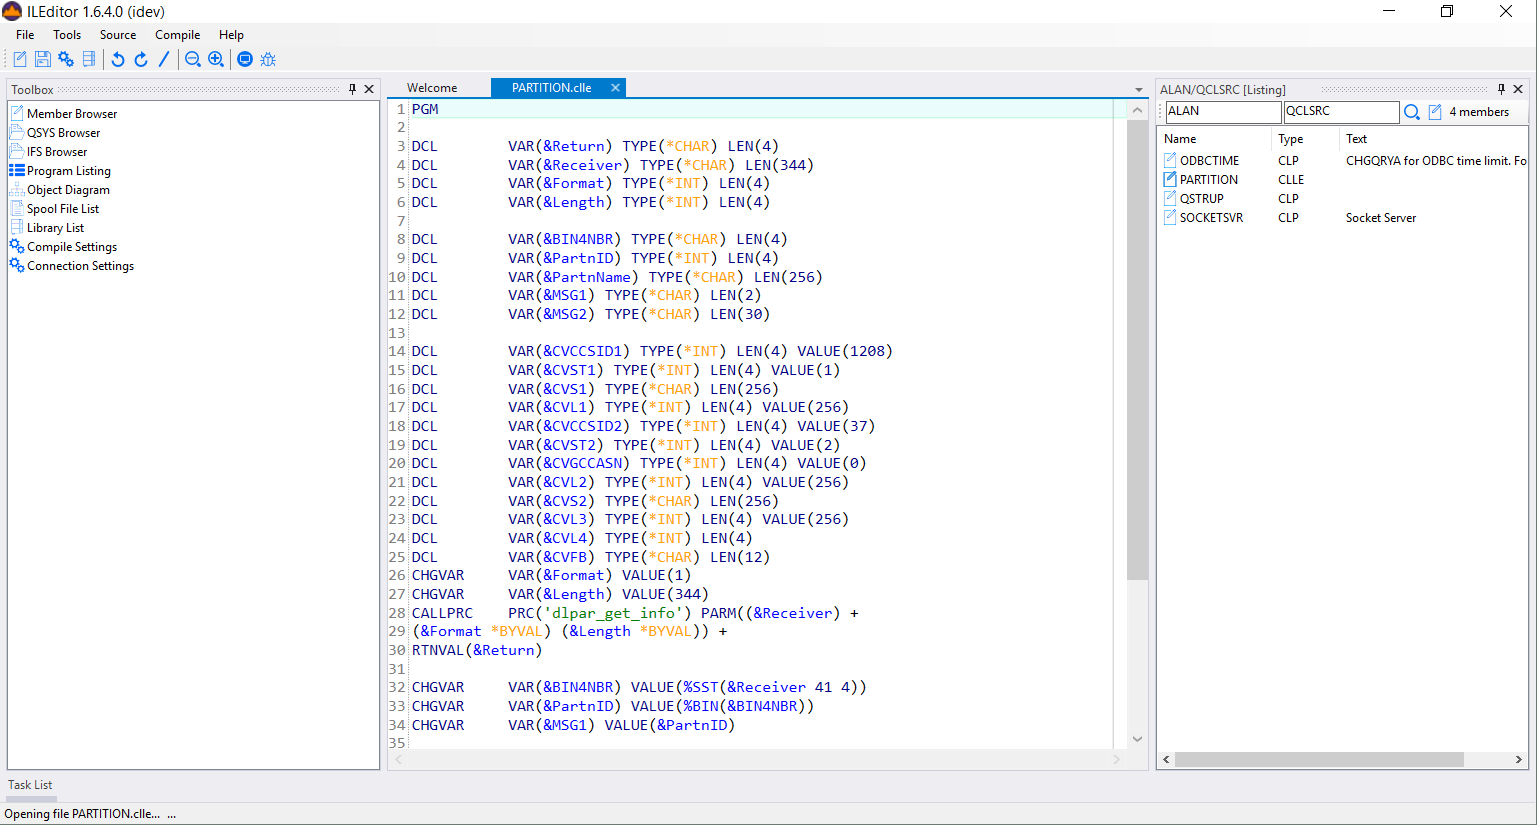Image resolution: width=1537 pixels, height=825 pixels.
Task: Click the double-gear icon in the toolbar
Action: (66, 60)
